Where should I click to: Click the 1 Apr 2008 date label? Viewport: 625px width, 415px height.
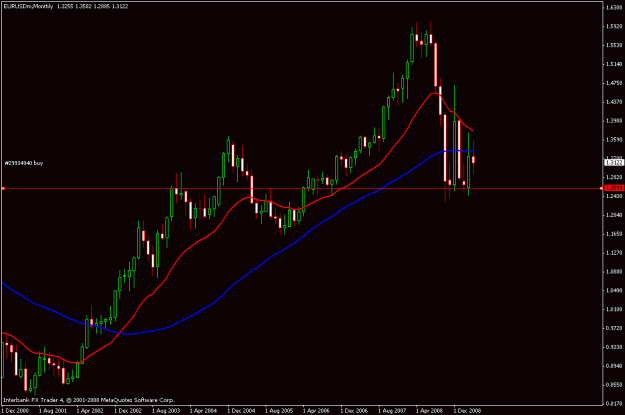click(430, 411)
